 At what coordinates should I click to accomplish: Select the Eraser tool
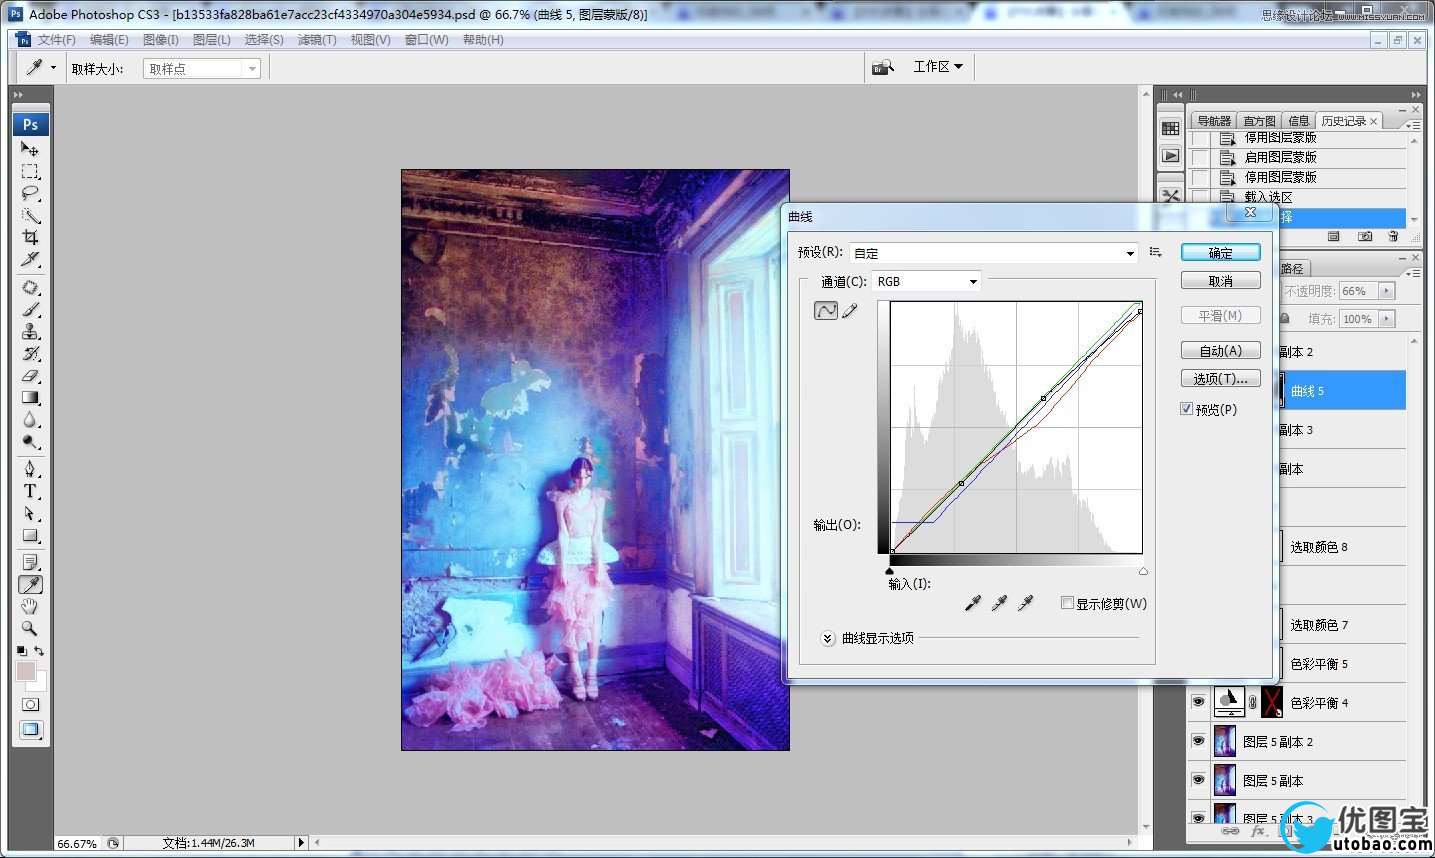click(x=30, y=376)
